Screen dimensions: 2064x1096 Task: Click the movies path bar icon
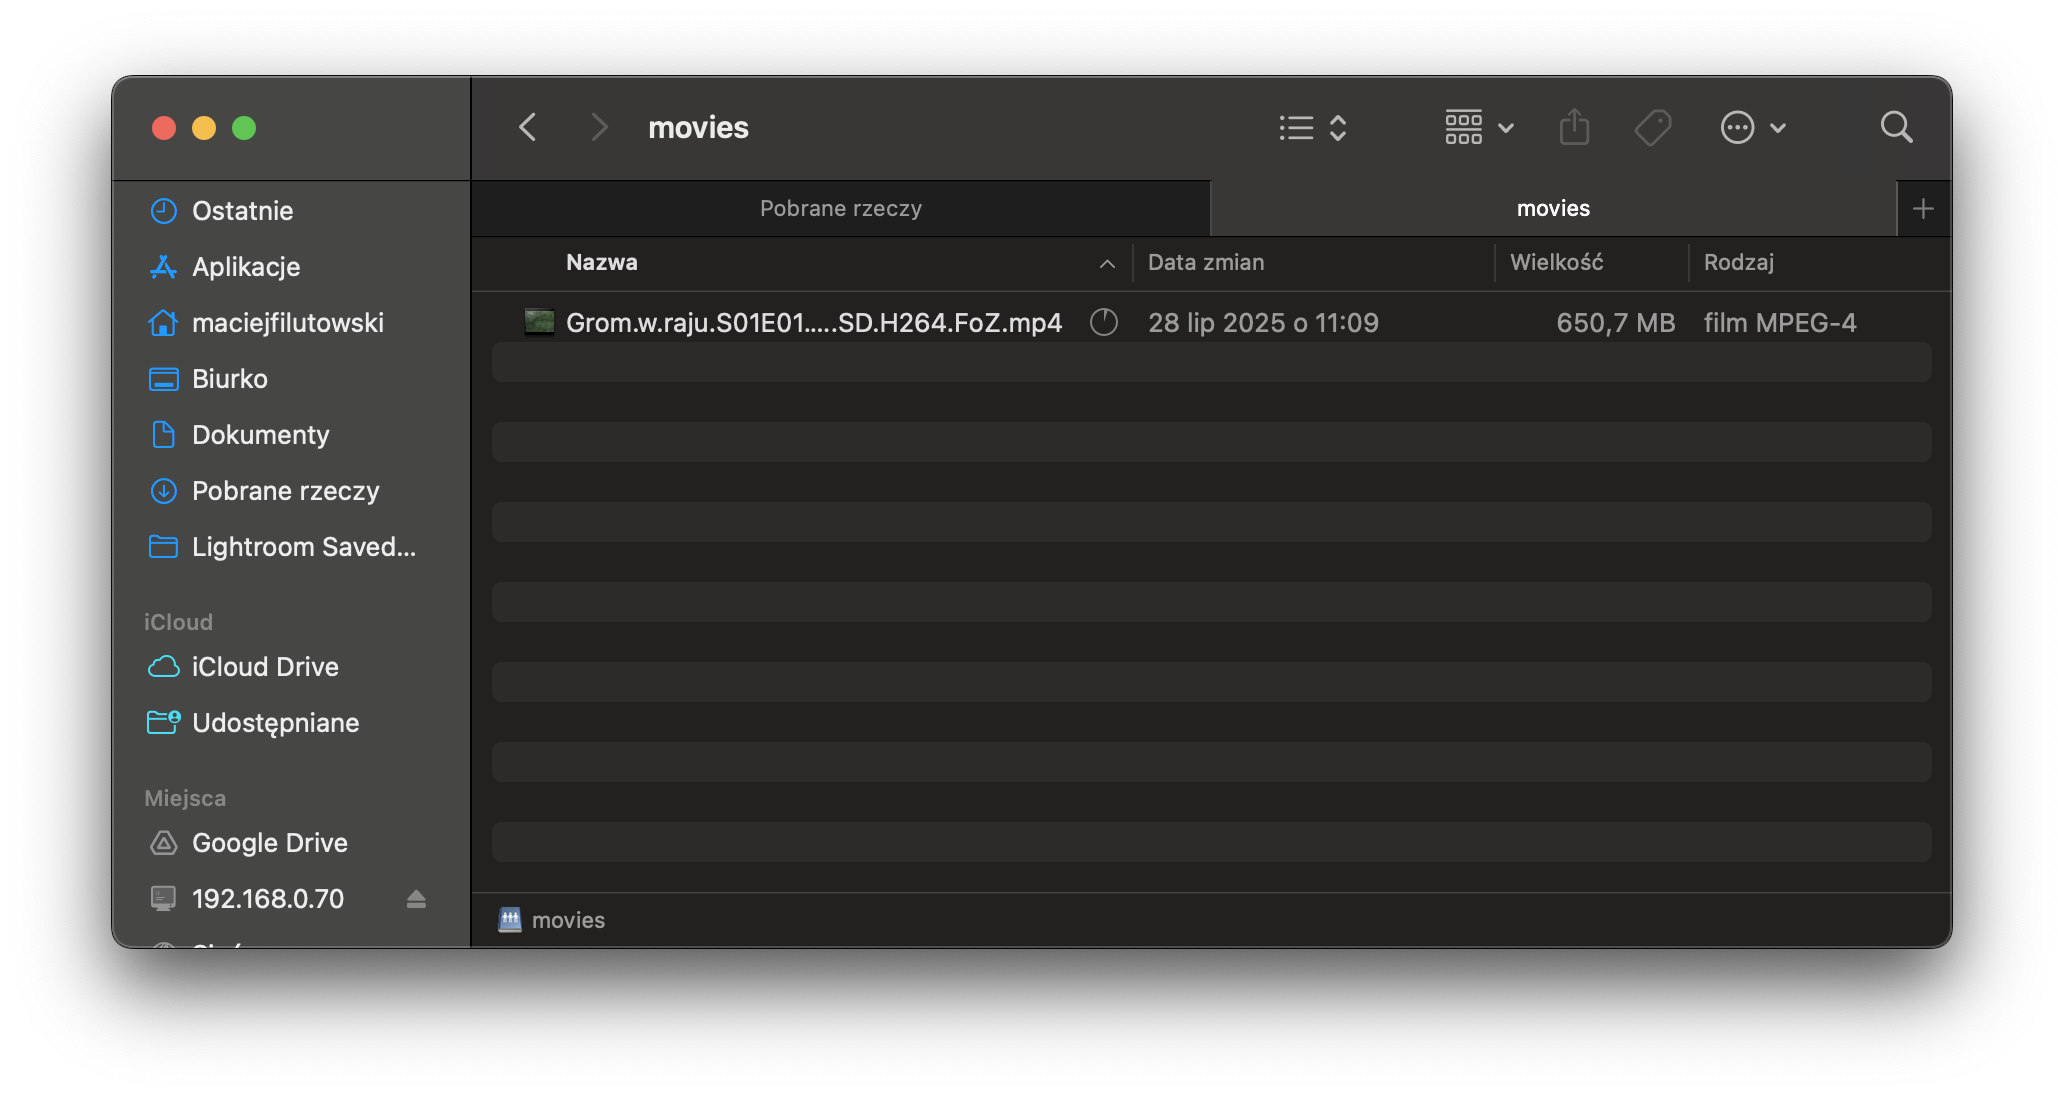pyautogui.click(x=510, y=920)
